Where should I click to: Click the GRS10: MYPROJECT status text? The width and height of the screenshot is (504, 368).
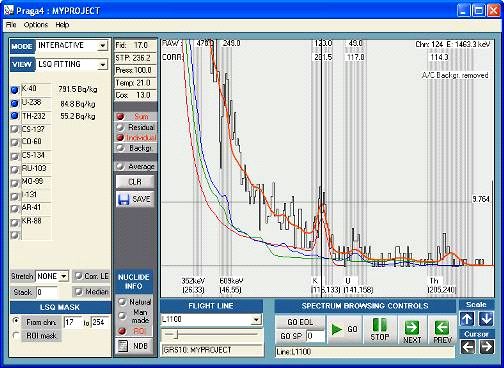(x=211, y=350)
